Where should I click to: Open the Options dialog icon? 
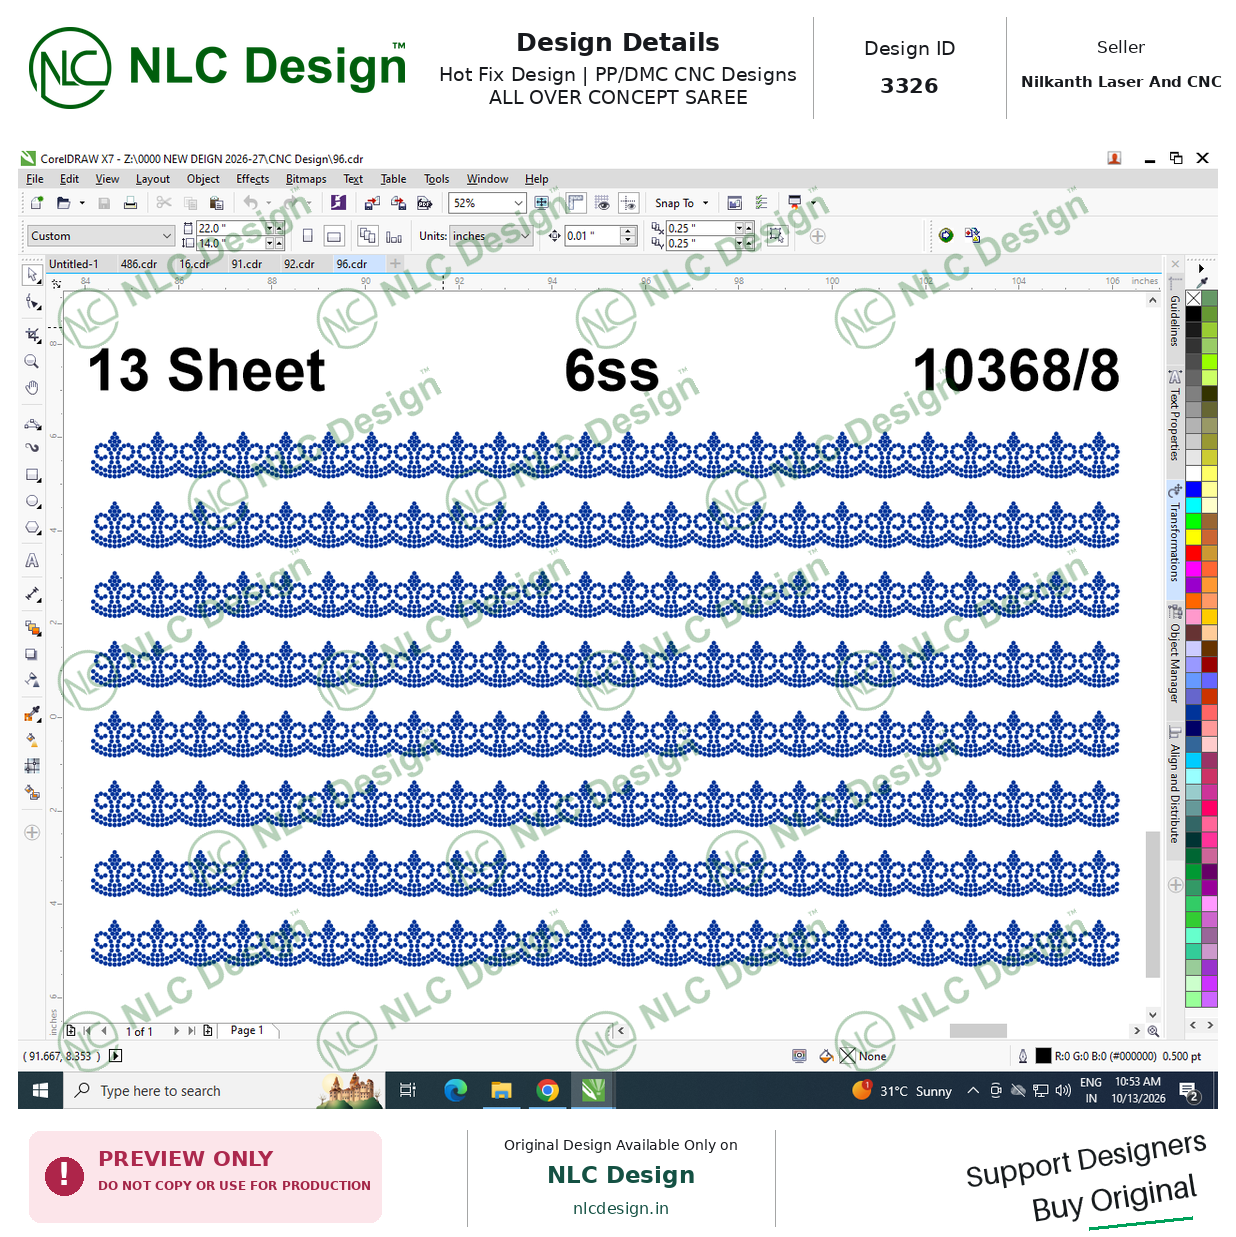[761, 203]
